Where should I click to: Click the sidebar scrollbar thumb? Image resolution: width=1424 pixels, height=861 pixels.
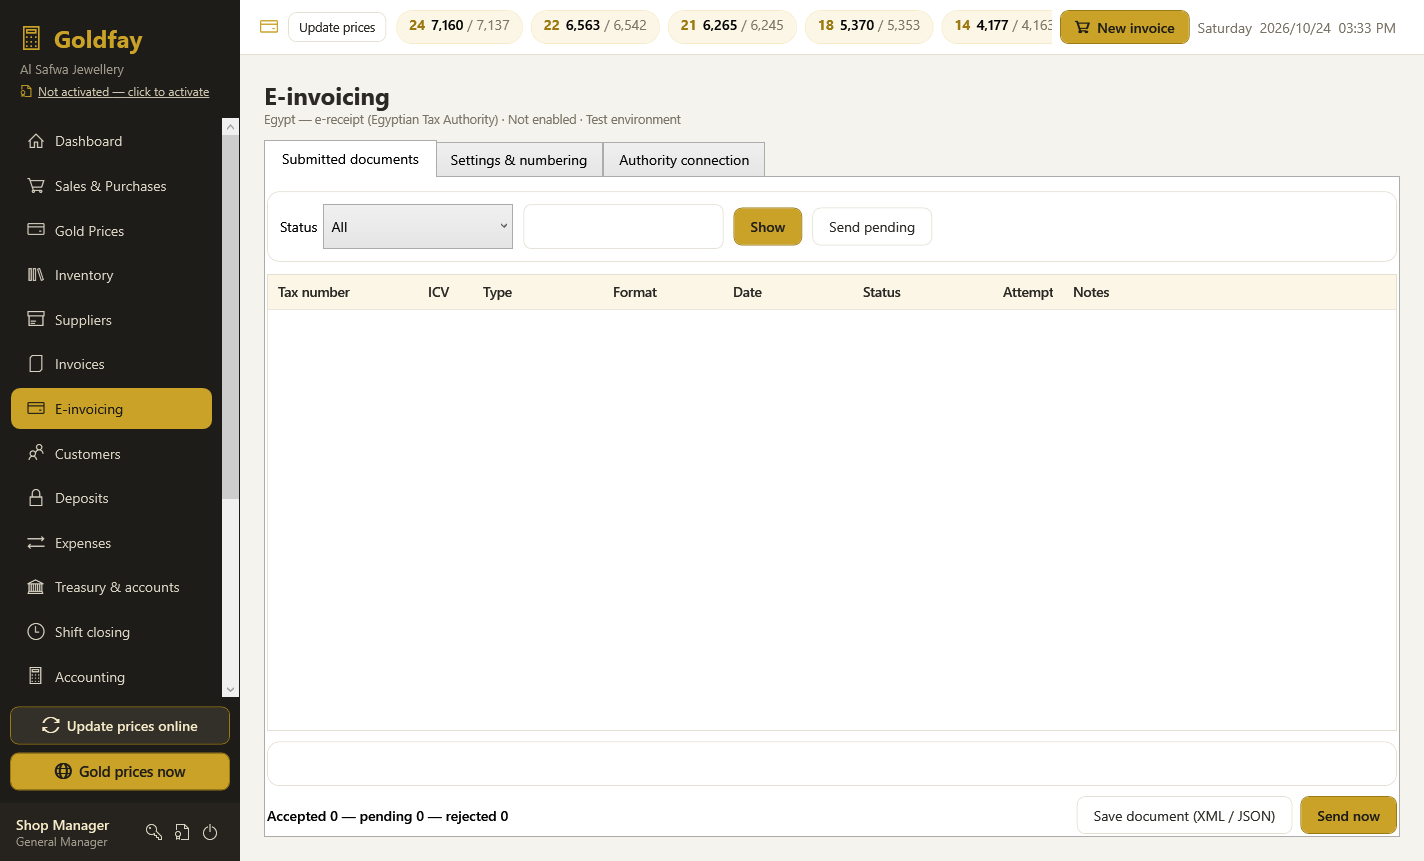click(x=231, y=316)
